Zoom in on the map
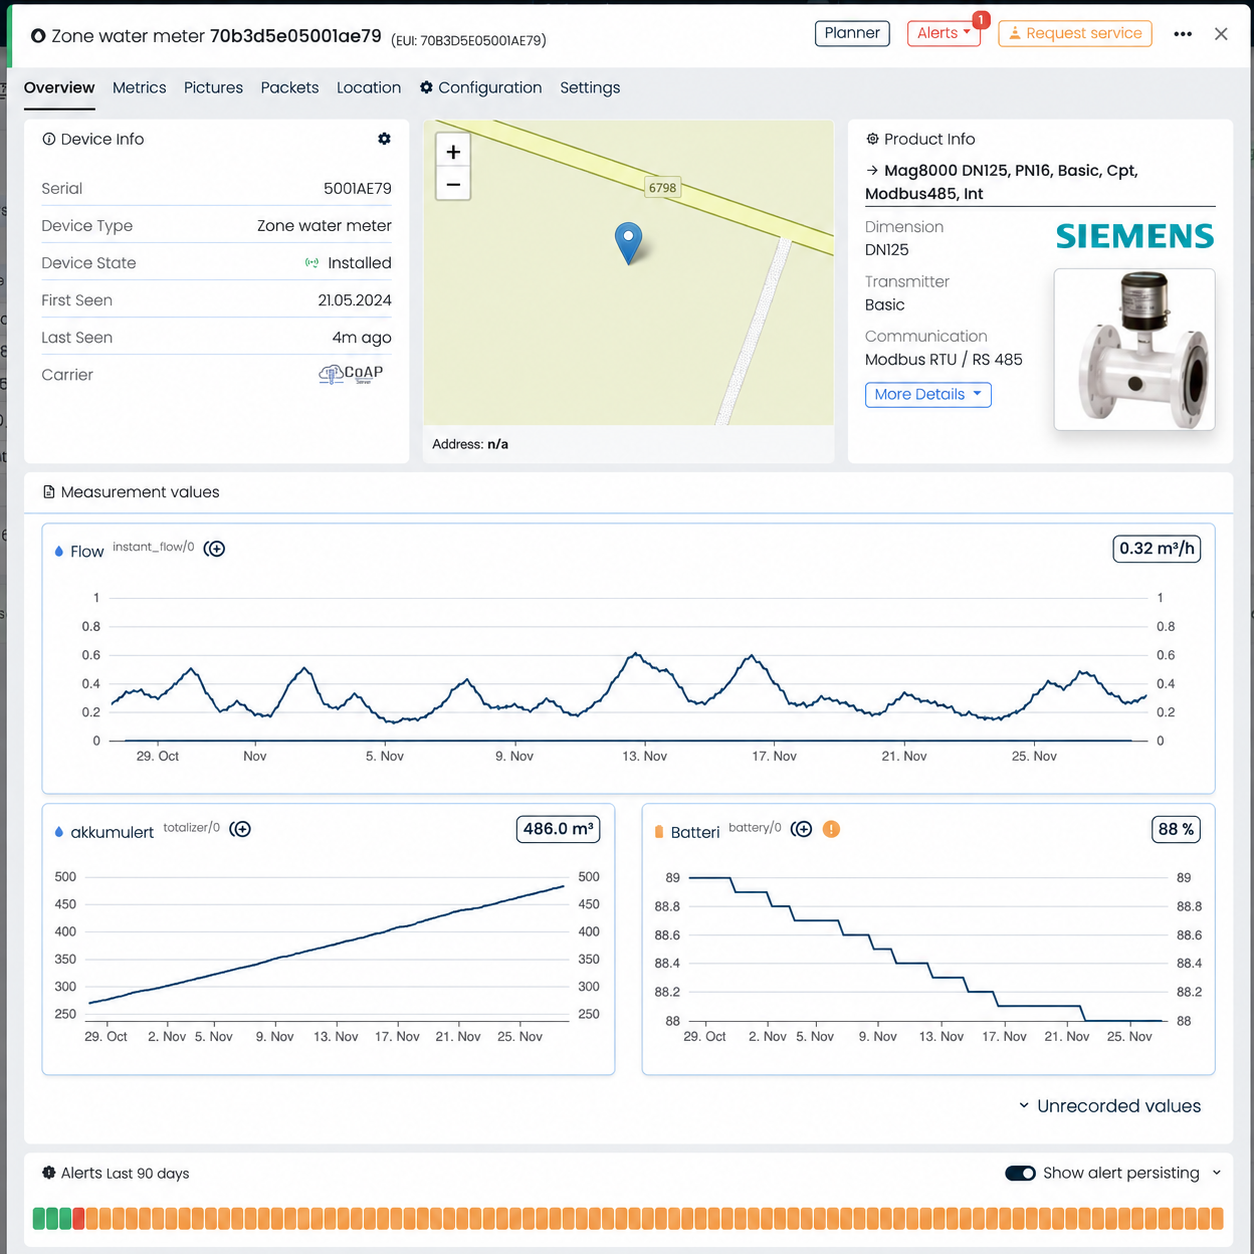 (453, 151)
